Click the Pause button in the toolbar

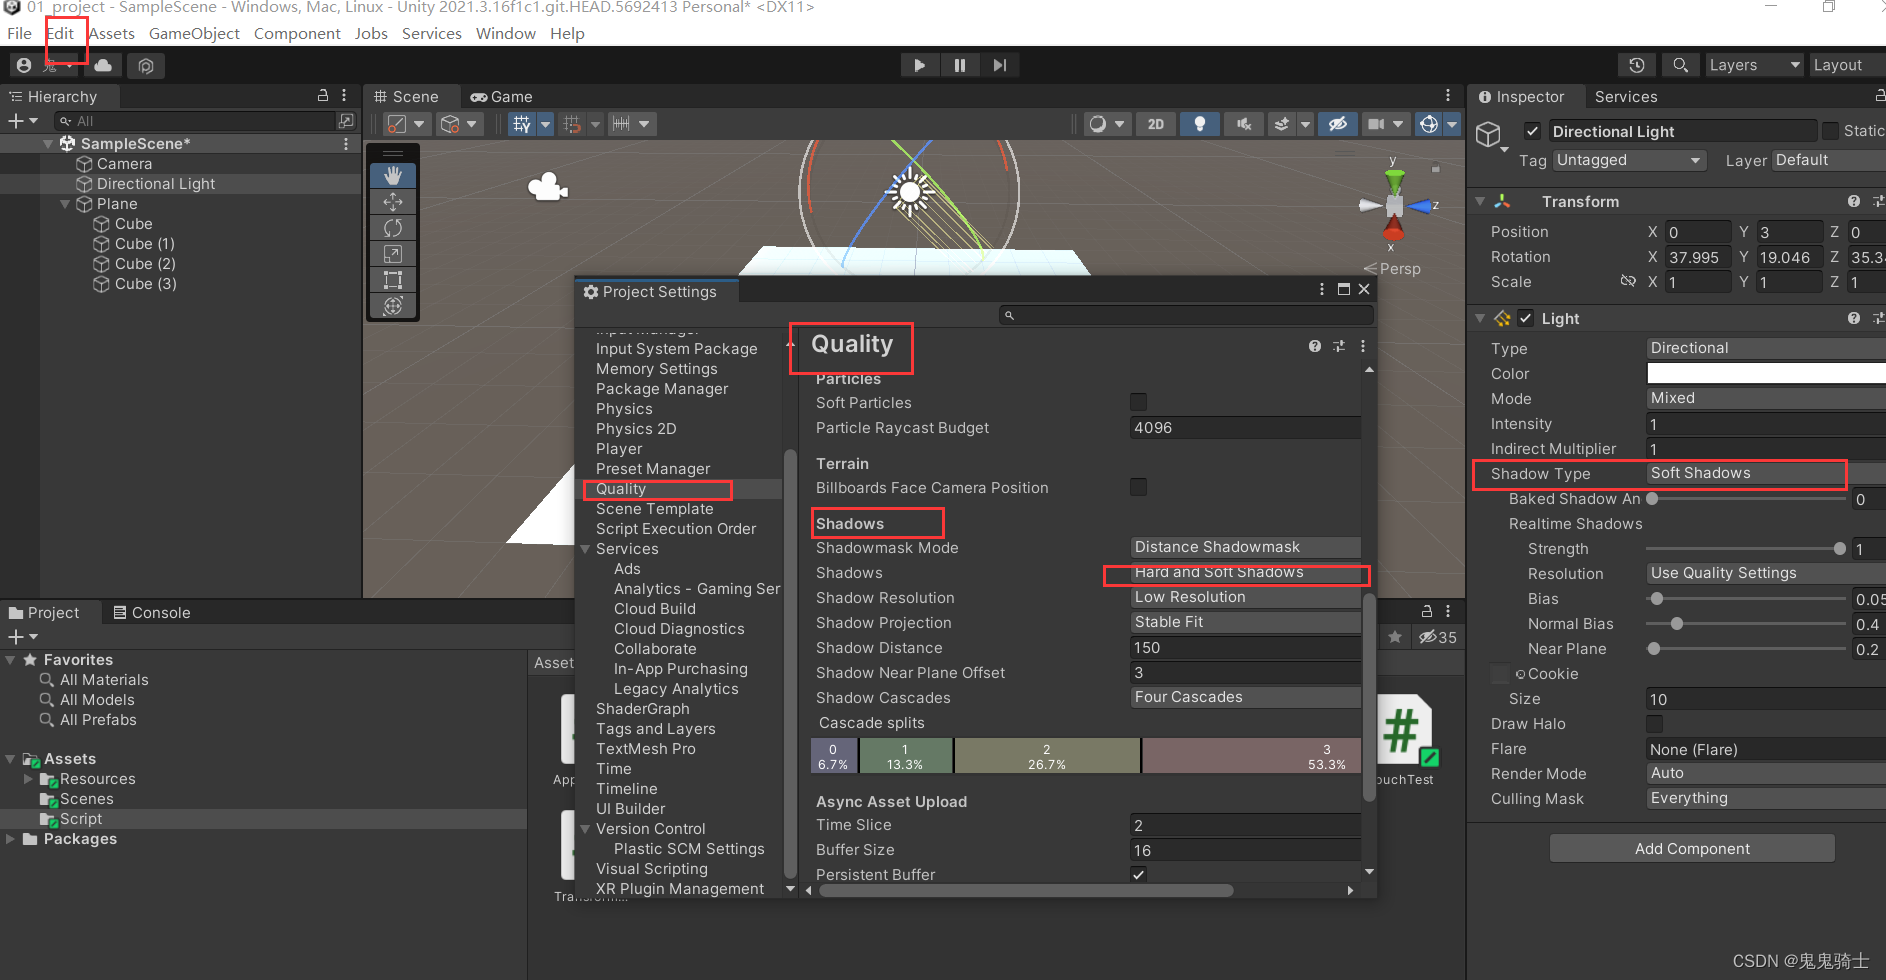pos(960,64)
